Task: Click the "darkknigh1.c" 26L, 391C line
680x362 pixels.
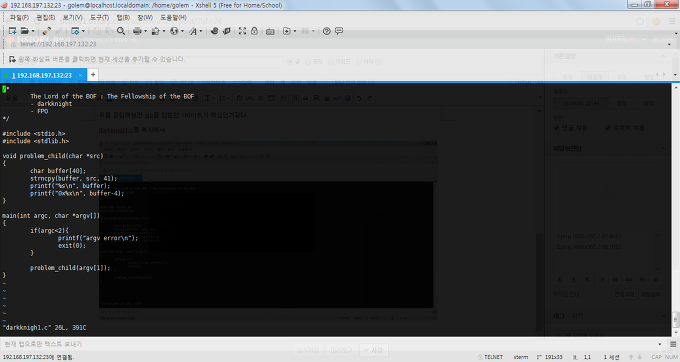Action: coord(44,328)
